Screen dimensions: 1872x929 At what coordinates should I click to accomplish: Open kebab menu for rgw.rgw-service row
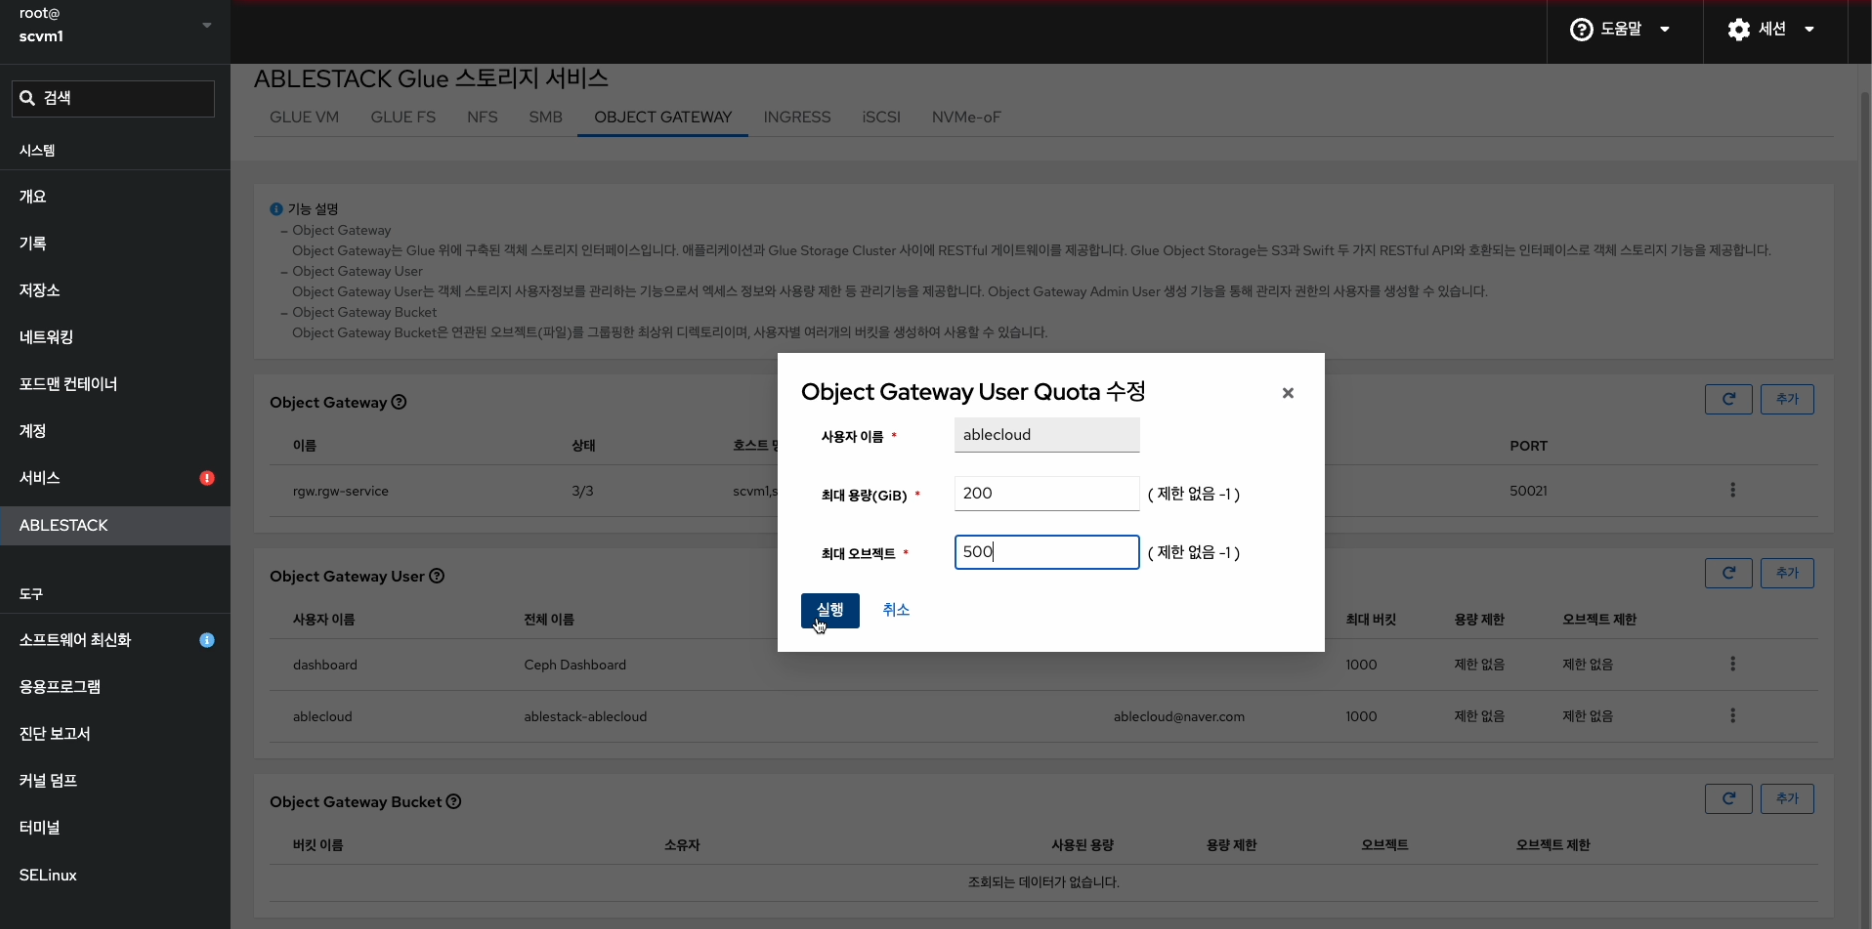point(1732,490)
